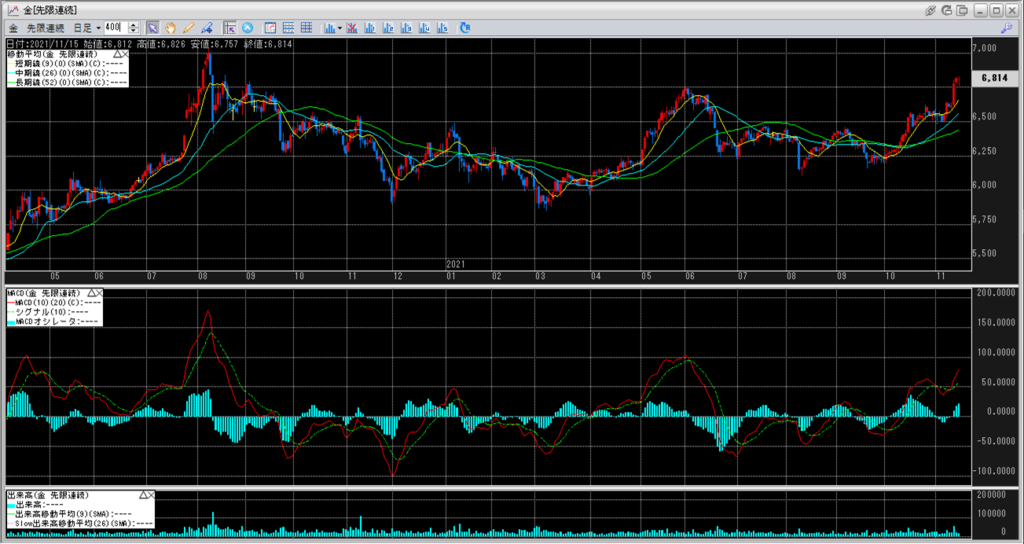Expand the chart indicator dropdown arrow

340,27
